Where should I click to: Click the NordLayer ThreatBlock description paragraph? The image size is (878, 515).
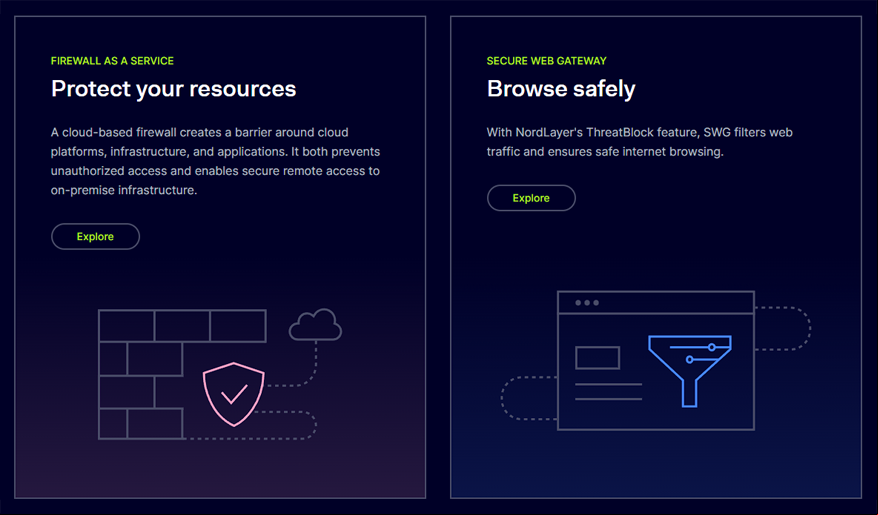[x=639, y=142]
